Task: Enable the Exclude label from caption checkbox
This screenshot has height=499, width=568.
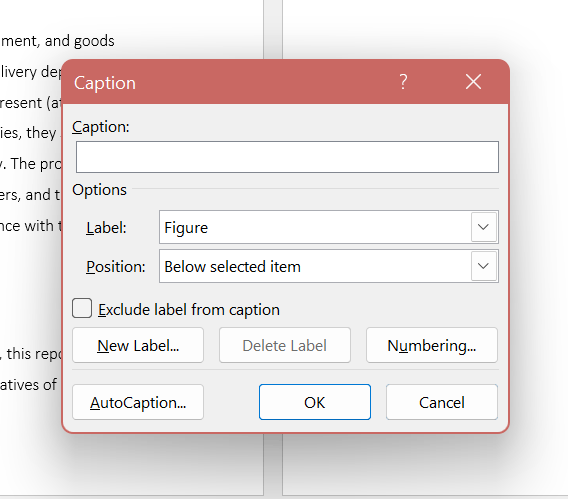Action: tap(82, 309)
